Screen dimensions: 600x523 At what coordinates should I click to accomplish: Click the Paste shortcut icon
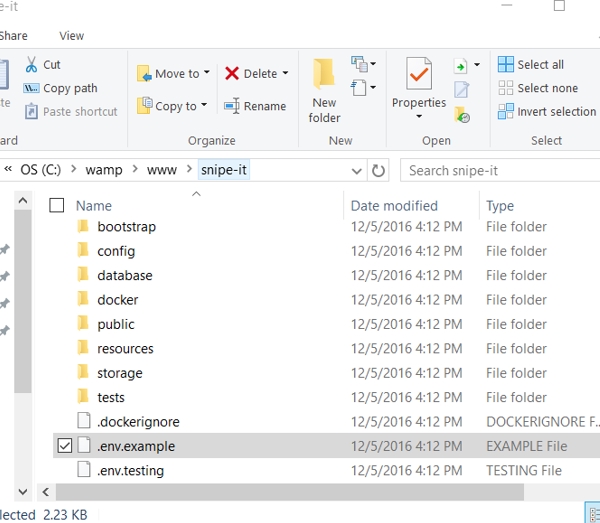(x=31, y=111)
